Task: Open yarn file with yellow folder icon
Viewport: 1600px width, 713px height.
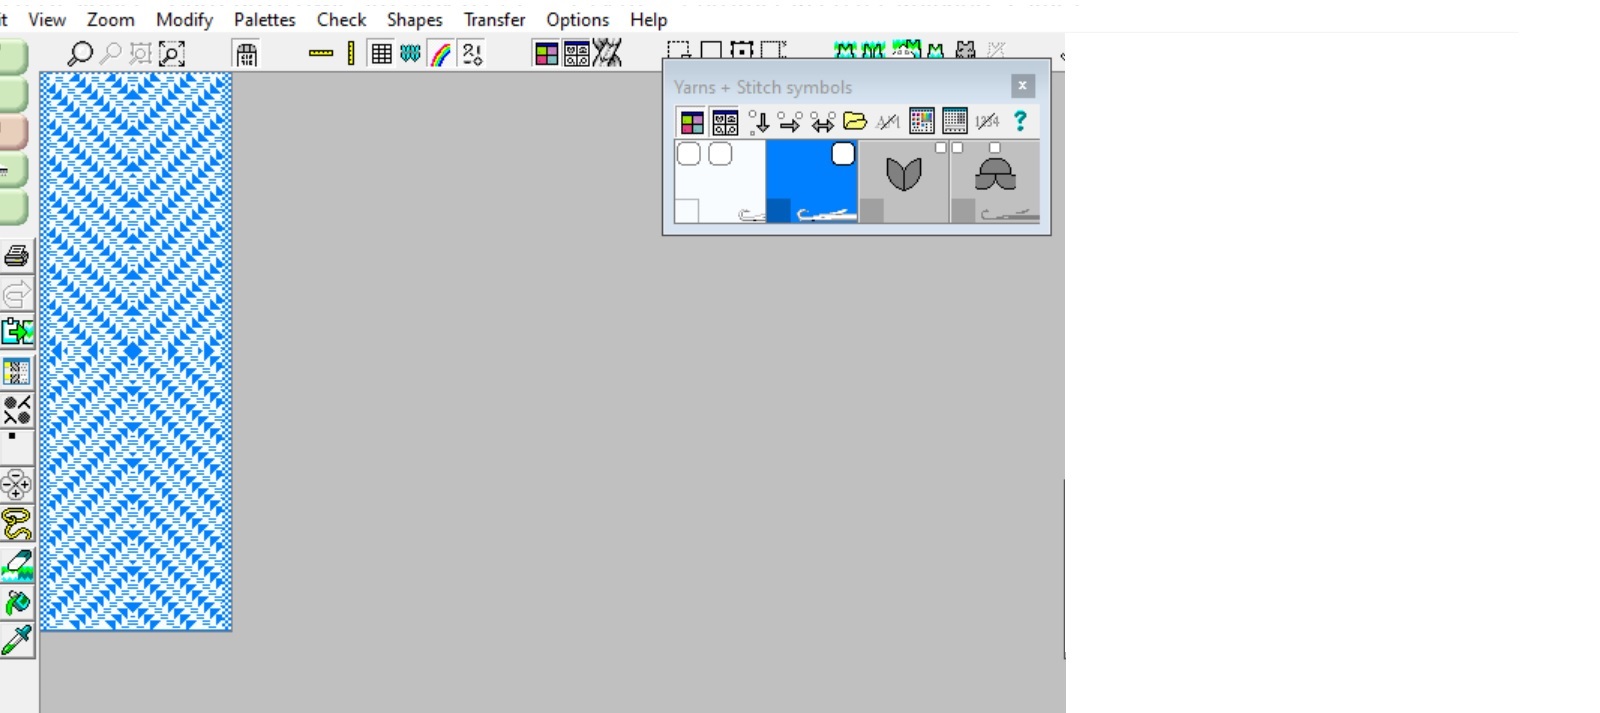Action: point(855,122)
